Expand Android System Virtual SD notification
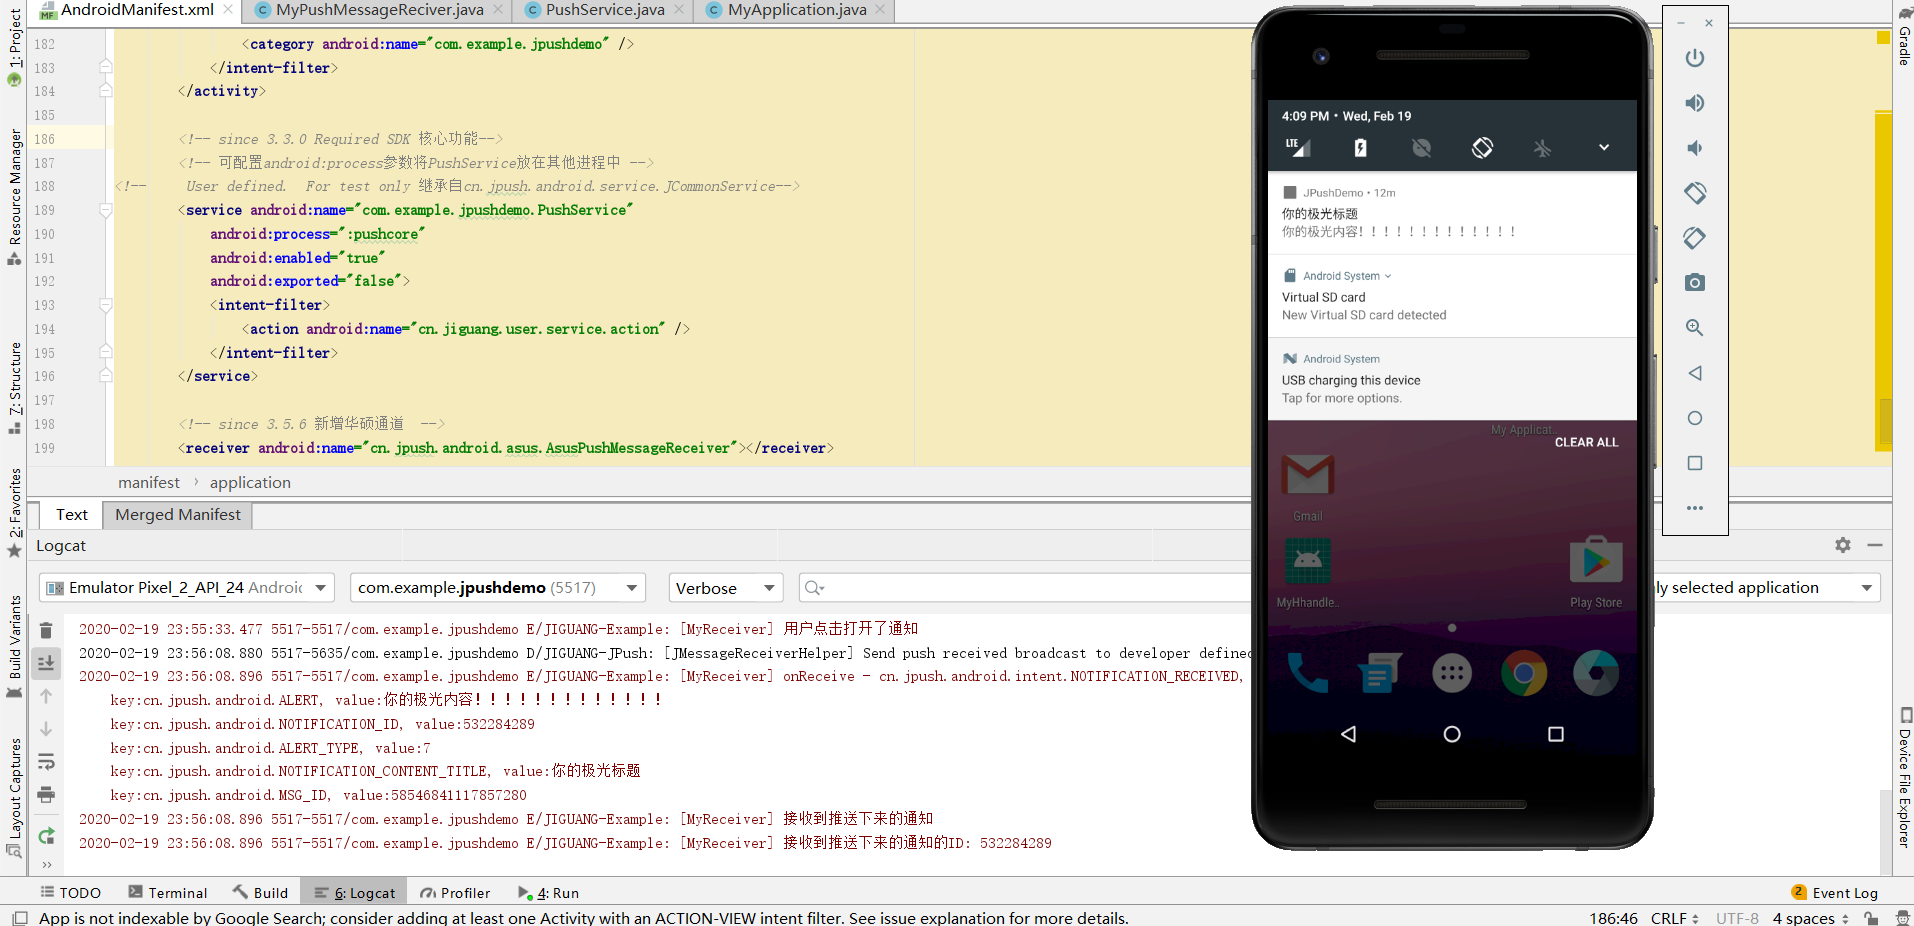Viewport: 1914px width, 926px height. 1387,276
